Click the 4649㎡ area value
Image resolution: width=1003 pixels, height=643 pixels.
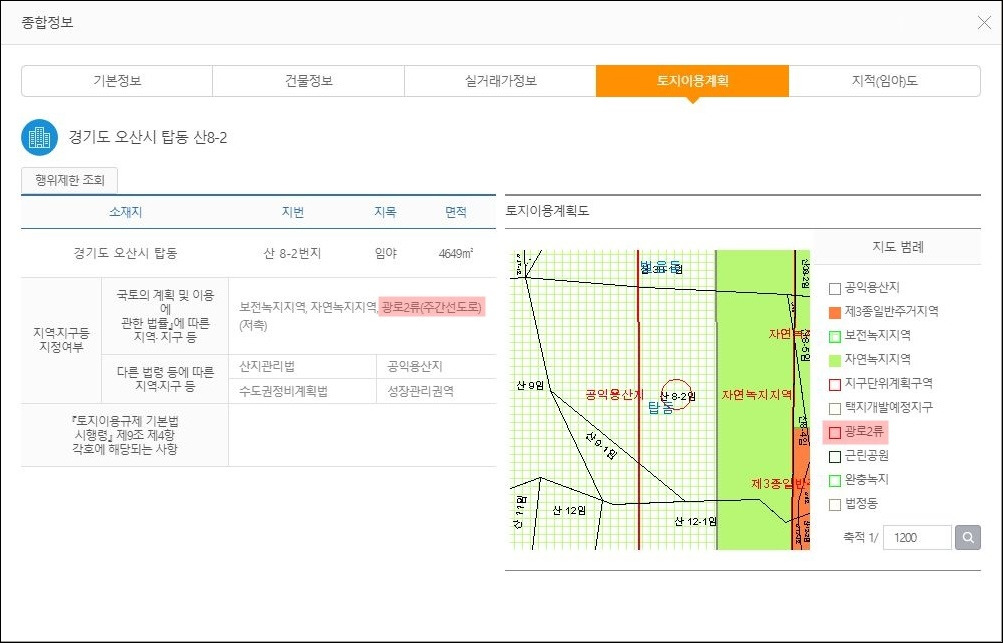coord(456,253)
